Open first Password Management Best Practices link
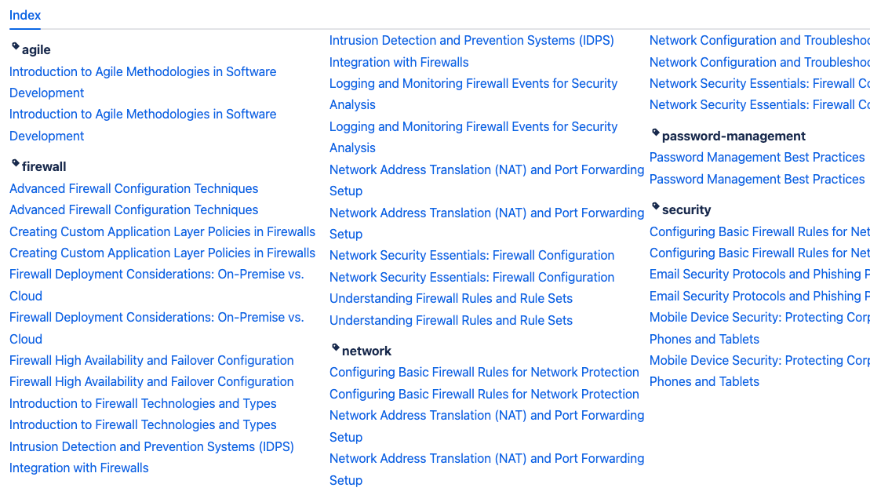The height and width of the screenshot is (495, 870). pyautogui.click(x=756, y=158)
